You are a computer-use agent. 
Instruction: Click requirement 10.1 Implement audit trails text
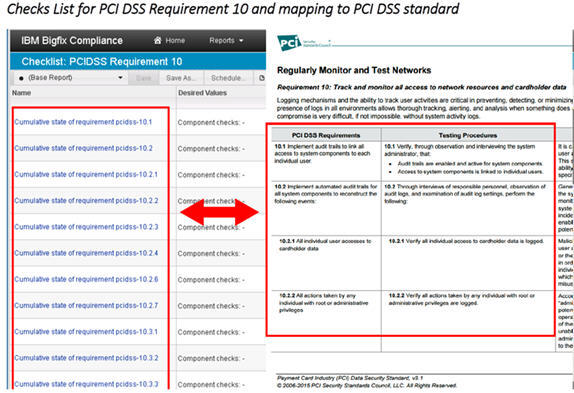[x=323, y=154]
